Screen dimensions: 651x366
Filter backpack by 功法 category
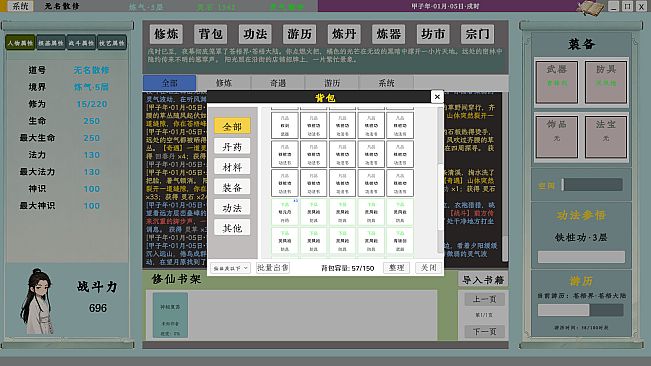click(x=232, y=207)
